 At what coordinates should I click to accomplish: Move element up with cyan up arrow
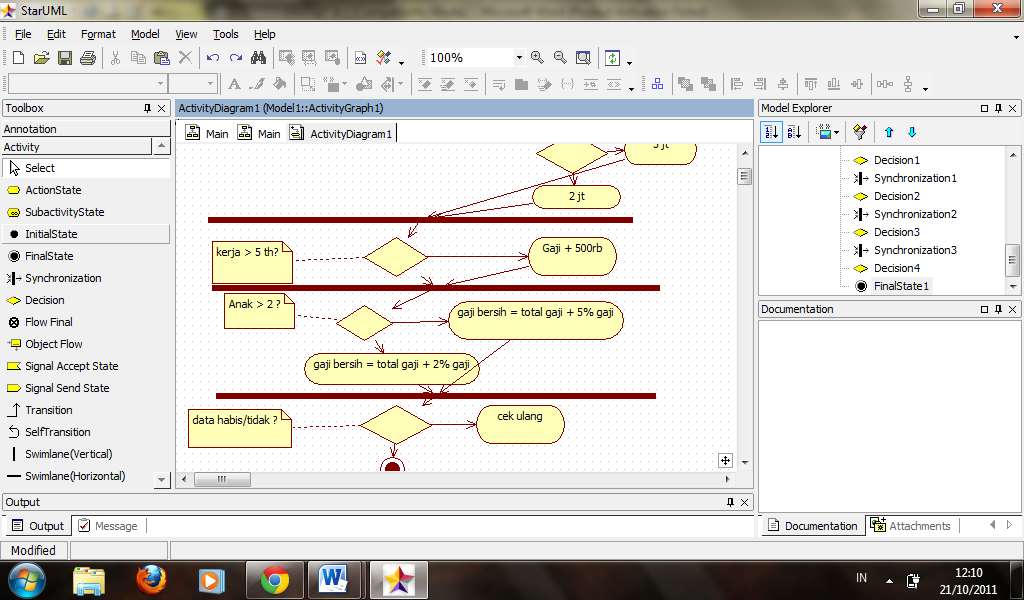click(889, 133)
